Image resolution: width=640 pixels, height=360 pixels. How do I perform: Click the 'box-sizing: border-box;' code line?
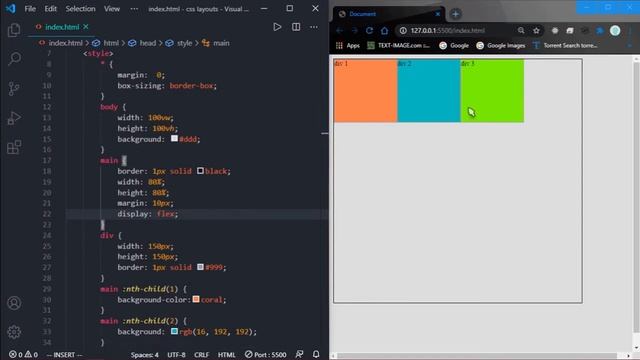167,86
